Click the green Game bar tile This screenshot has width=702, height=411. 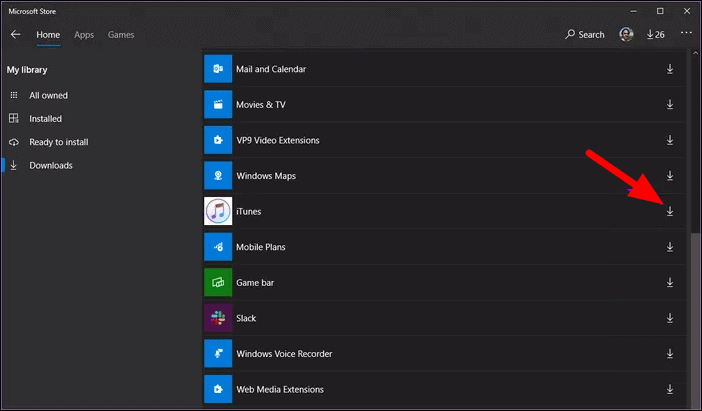click(x=218, y=283)
